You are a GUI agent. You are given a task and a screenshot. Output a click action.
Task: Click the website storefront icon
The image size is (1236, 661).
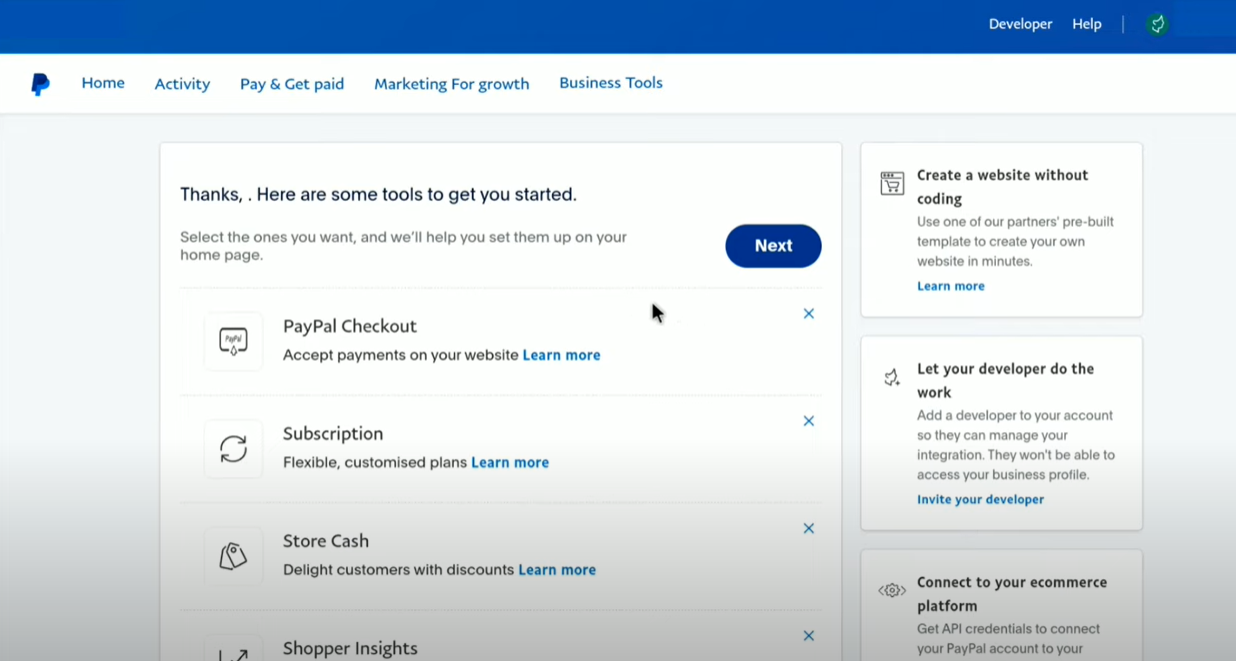(892, 183)
